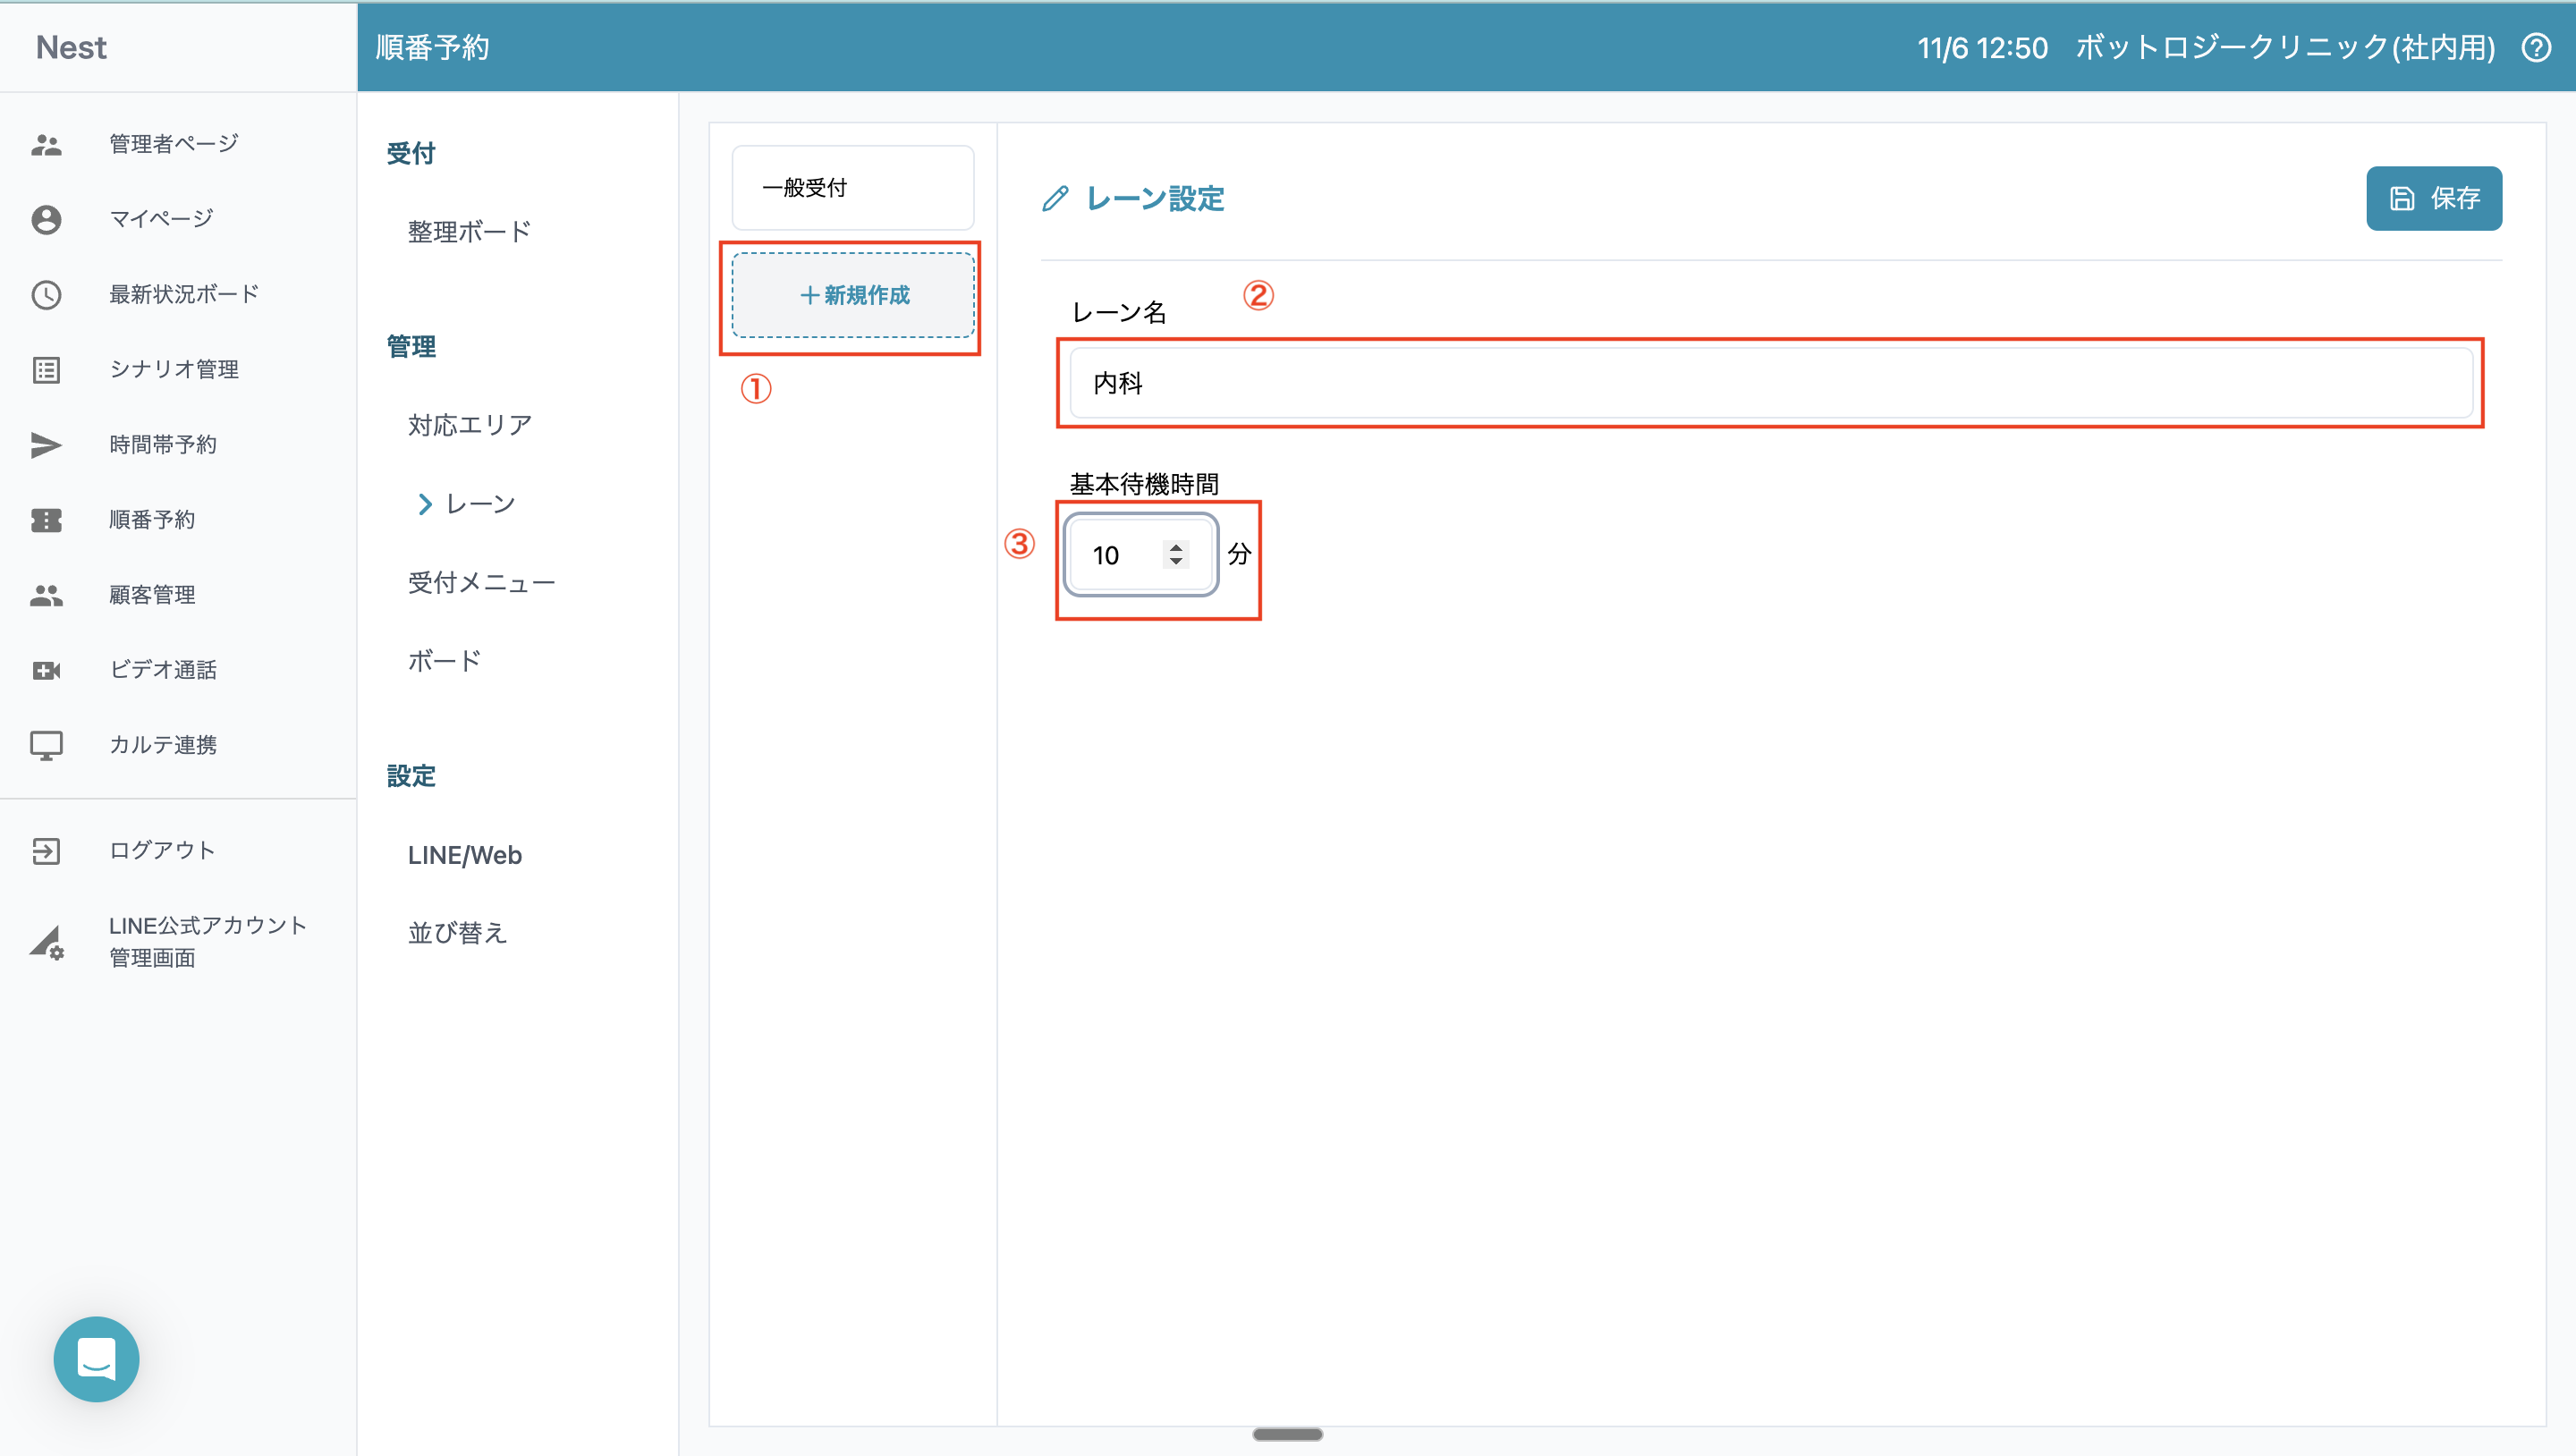2576x1456 pixels.
Task: Click the monitor icon for カルテ連携
Action: tap(46, 745)
